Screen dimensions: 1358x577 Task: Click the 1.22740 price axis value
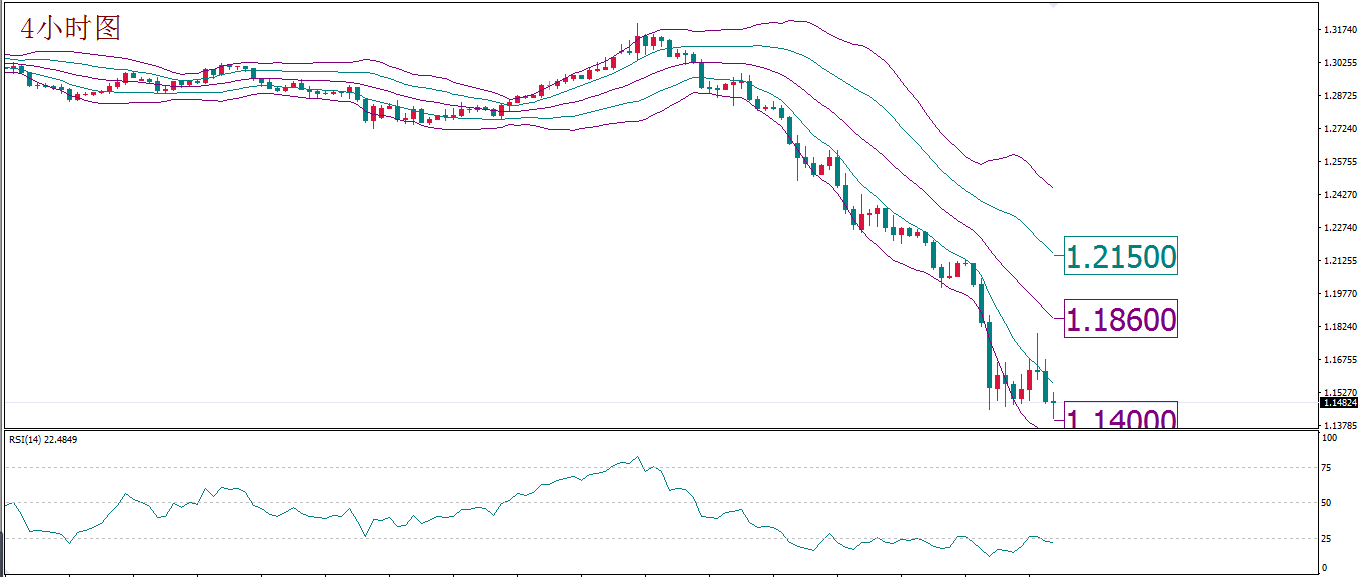point(1339,228)
